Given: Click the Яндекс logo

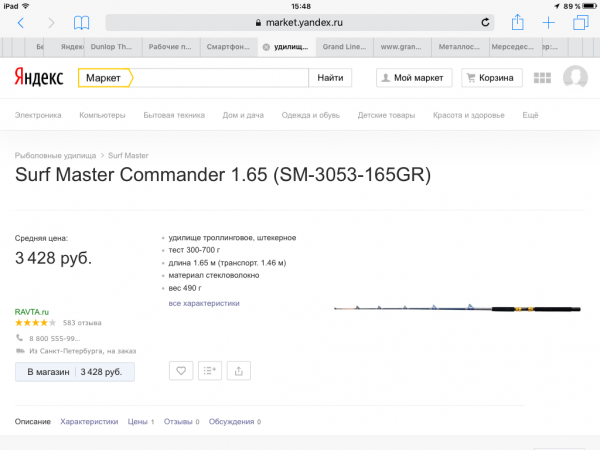Looking at the screenshot, I should (39, 77).
